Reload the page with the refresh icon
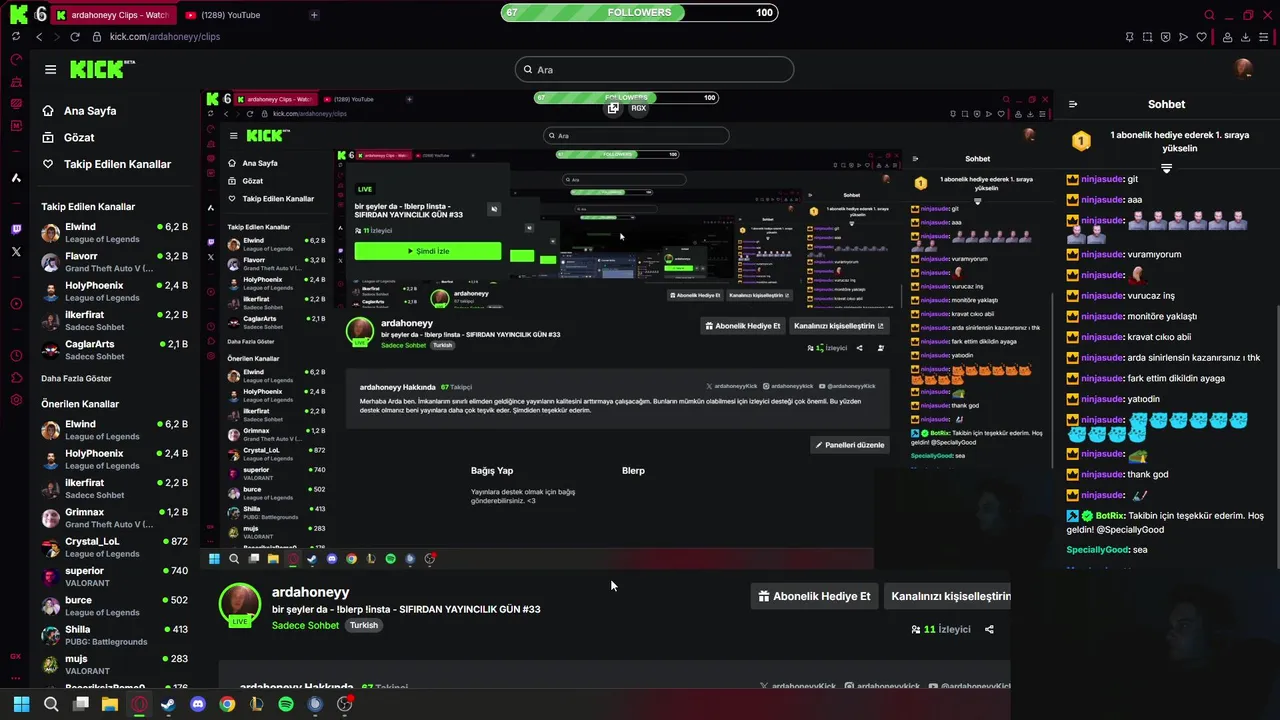 pyautogui.click(x=75, y=37)
